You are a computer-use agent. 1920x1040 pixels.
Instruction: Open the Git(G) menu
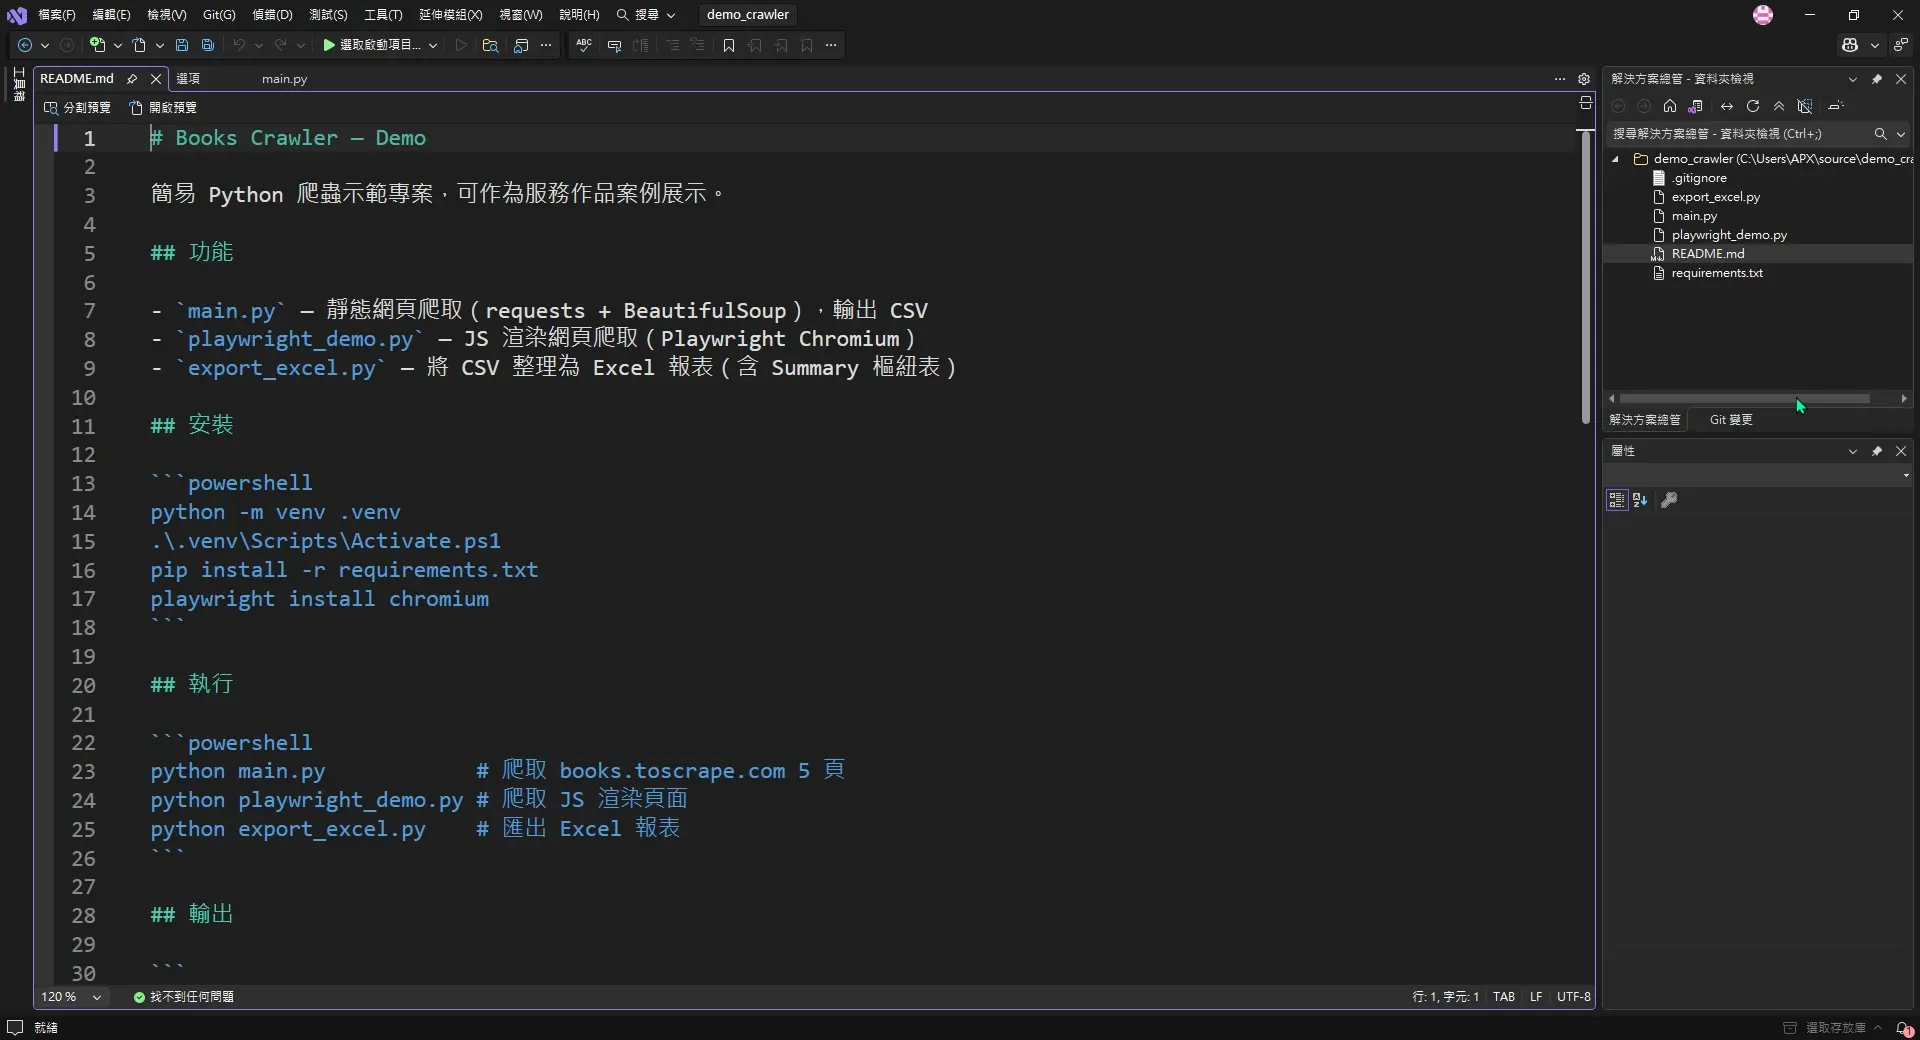219,15
